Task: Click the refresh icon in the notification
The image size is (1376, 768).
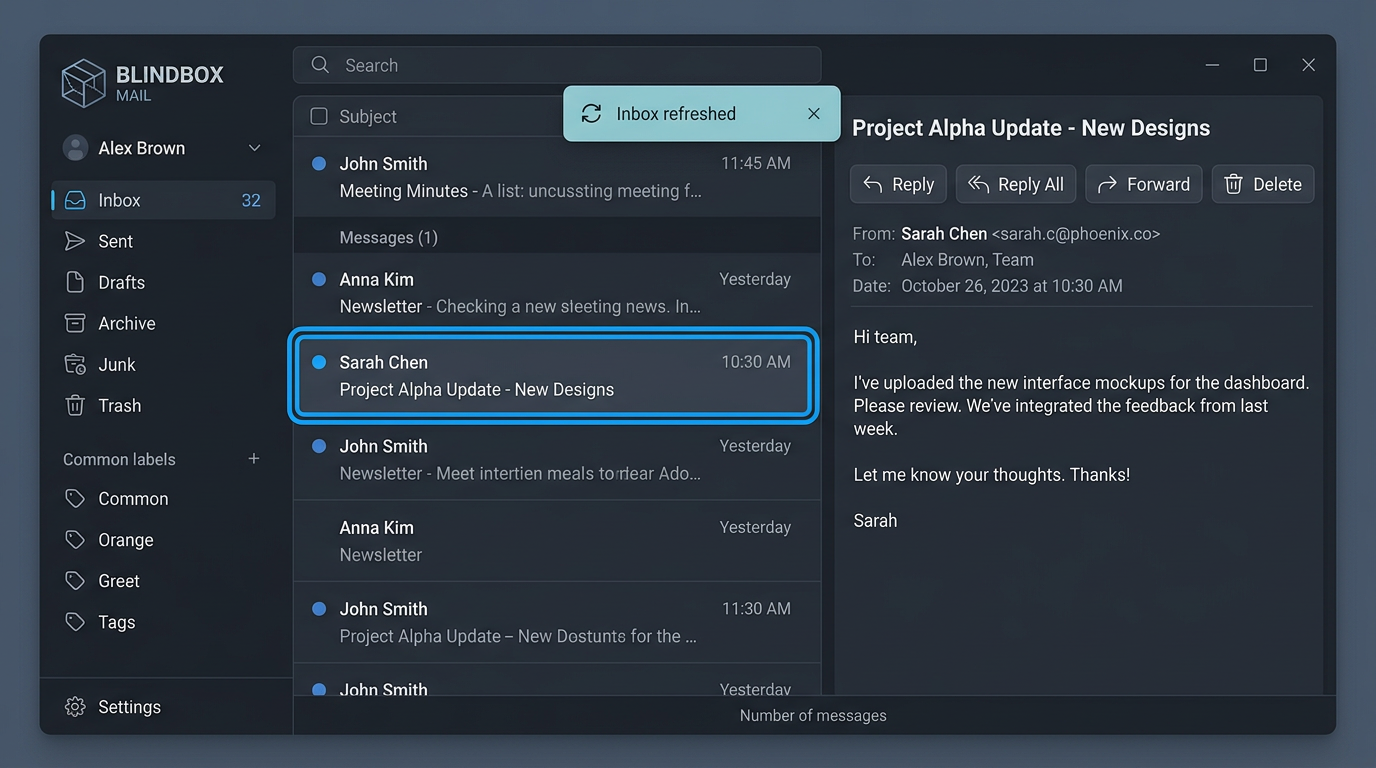Action: [591, 114]
